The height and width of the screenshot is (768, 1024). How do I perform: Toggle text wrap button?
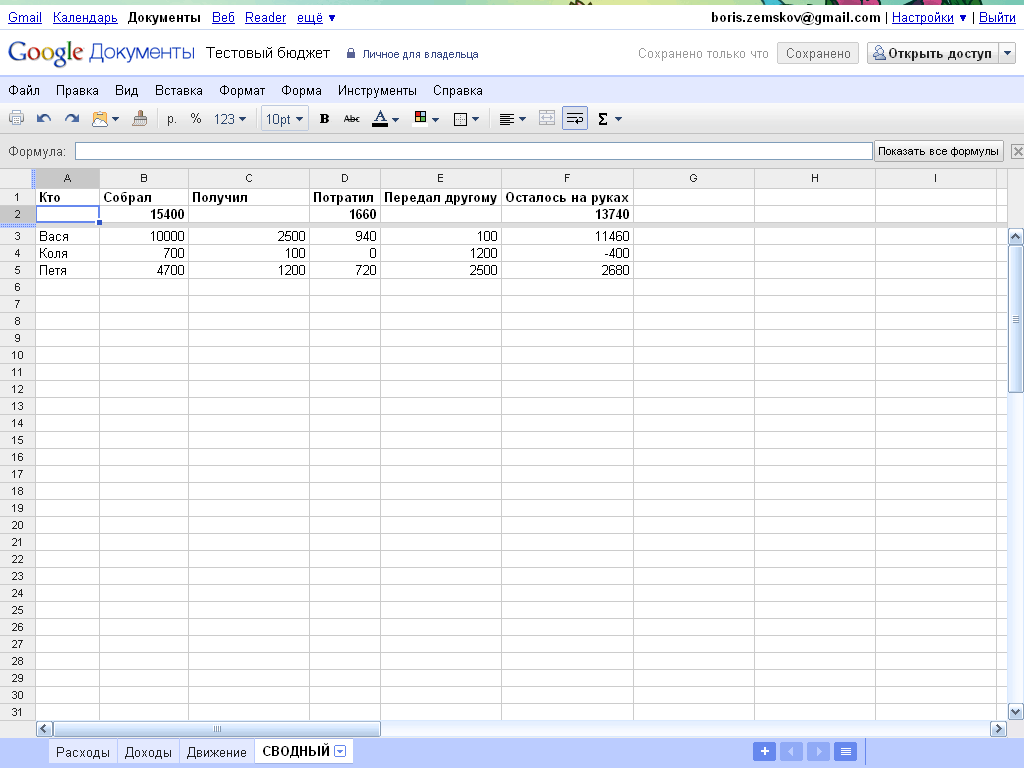(x=574, y=119)
